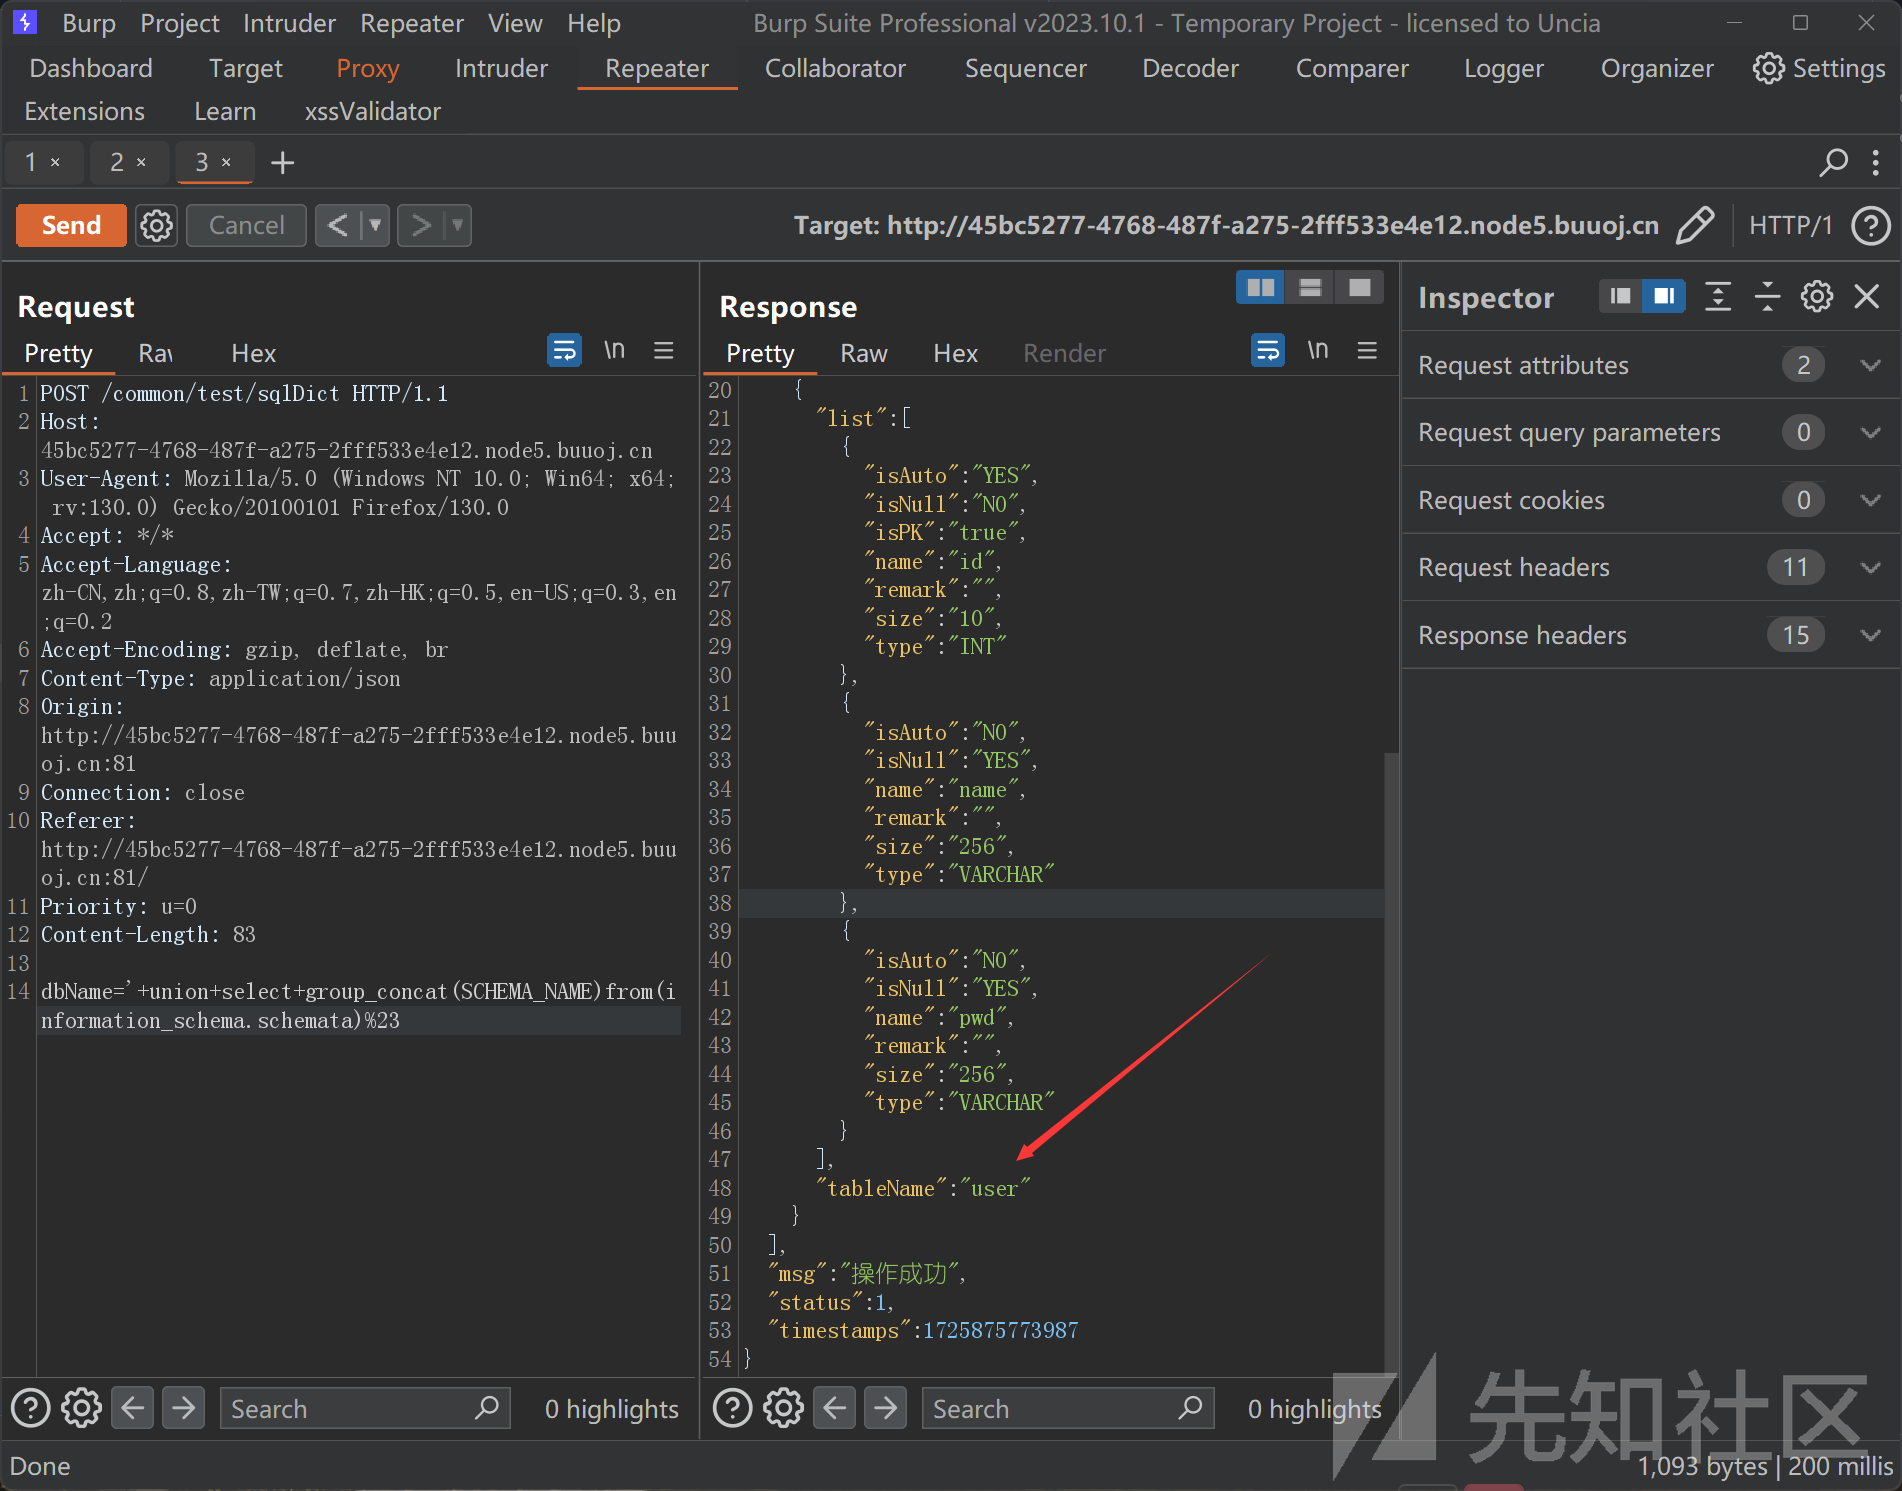Open the Repeater tab options kebab menu
Viewport: 1902px width, 1491px height.
[1875, 162]
